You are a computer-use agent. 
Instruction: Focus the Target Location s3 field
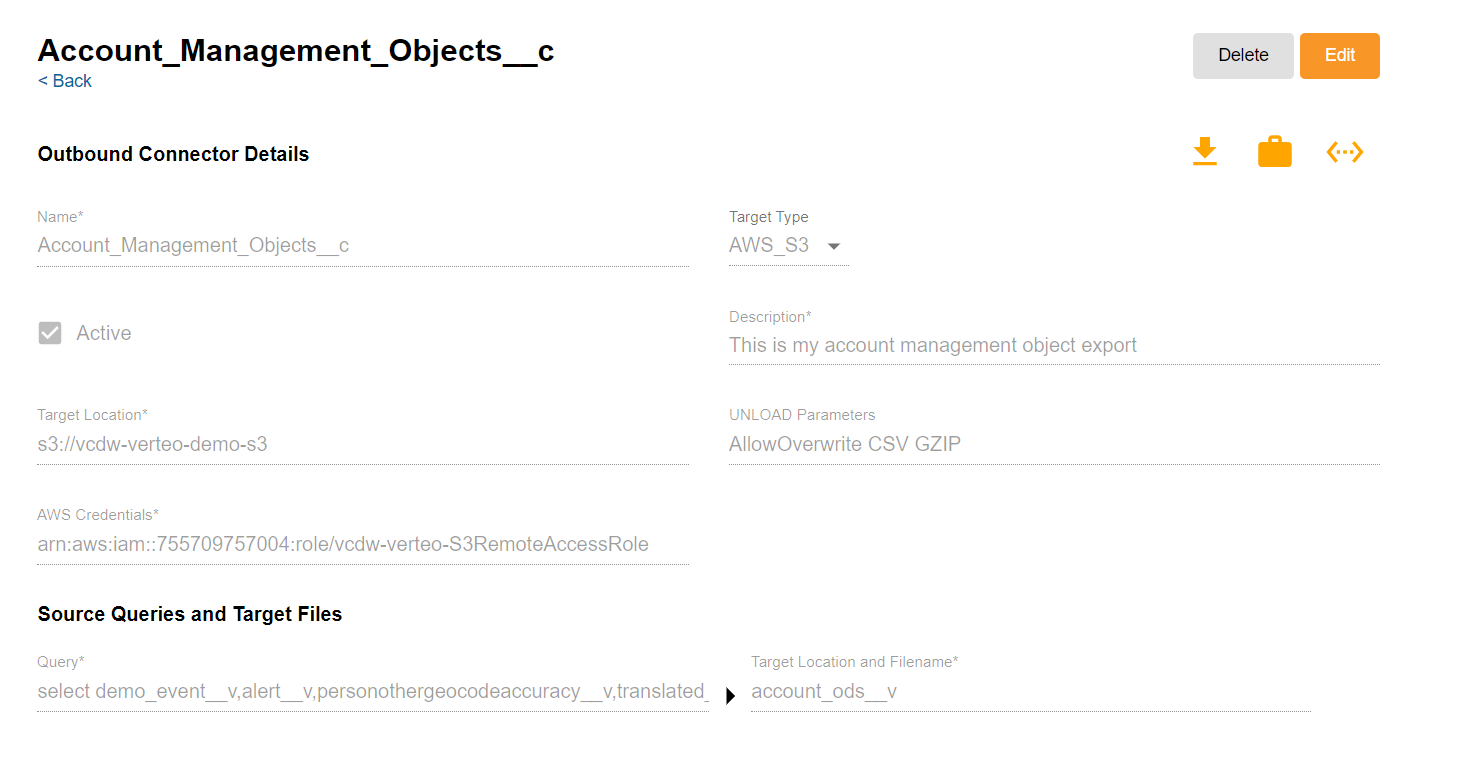click(362, 444)
